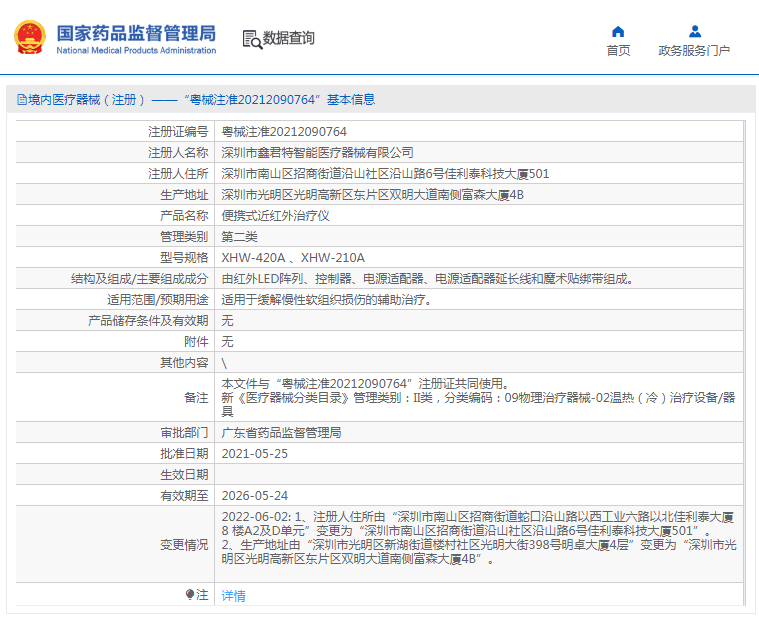Select the 其他内容 label
Screen dimensions: 759x623
pos(184,363)
